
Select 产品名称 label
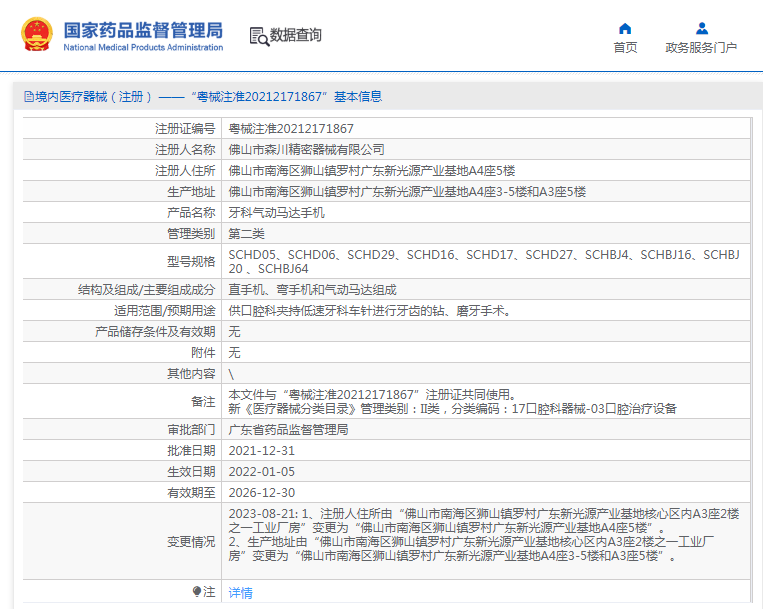coord(191,213)
